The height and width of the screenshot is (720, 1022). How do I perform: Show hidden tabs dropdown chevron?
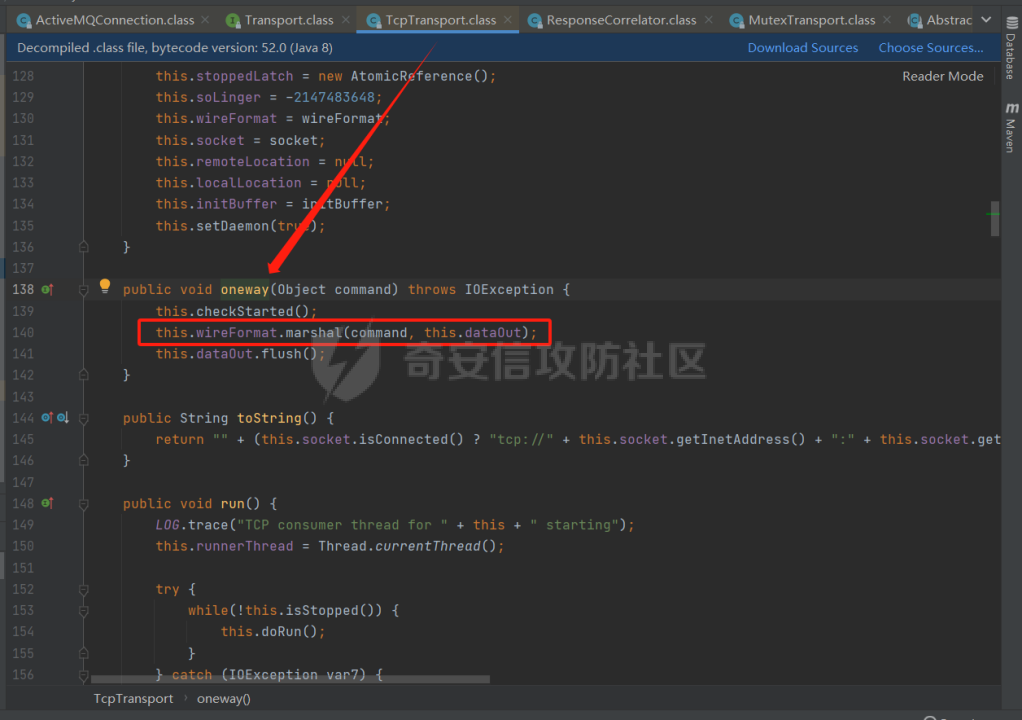(986, 20)
